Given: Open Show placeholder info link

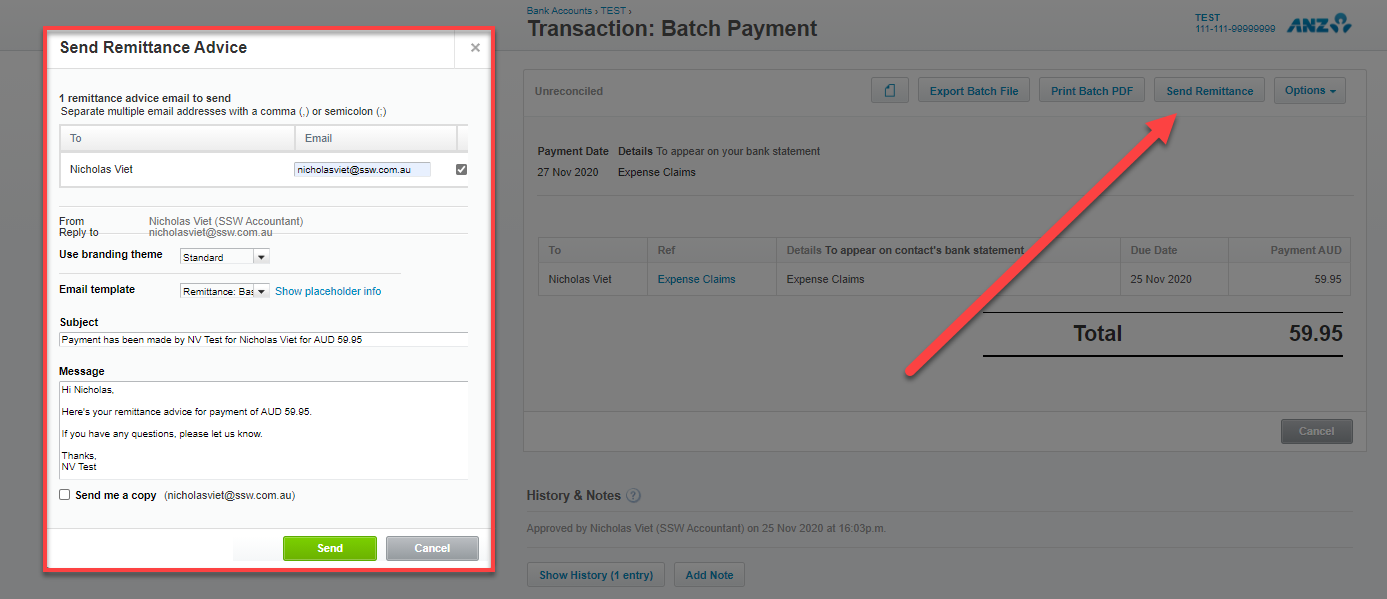Looking at the screenshot, I should tap(328, 291).
